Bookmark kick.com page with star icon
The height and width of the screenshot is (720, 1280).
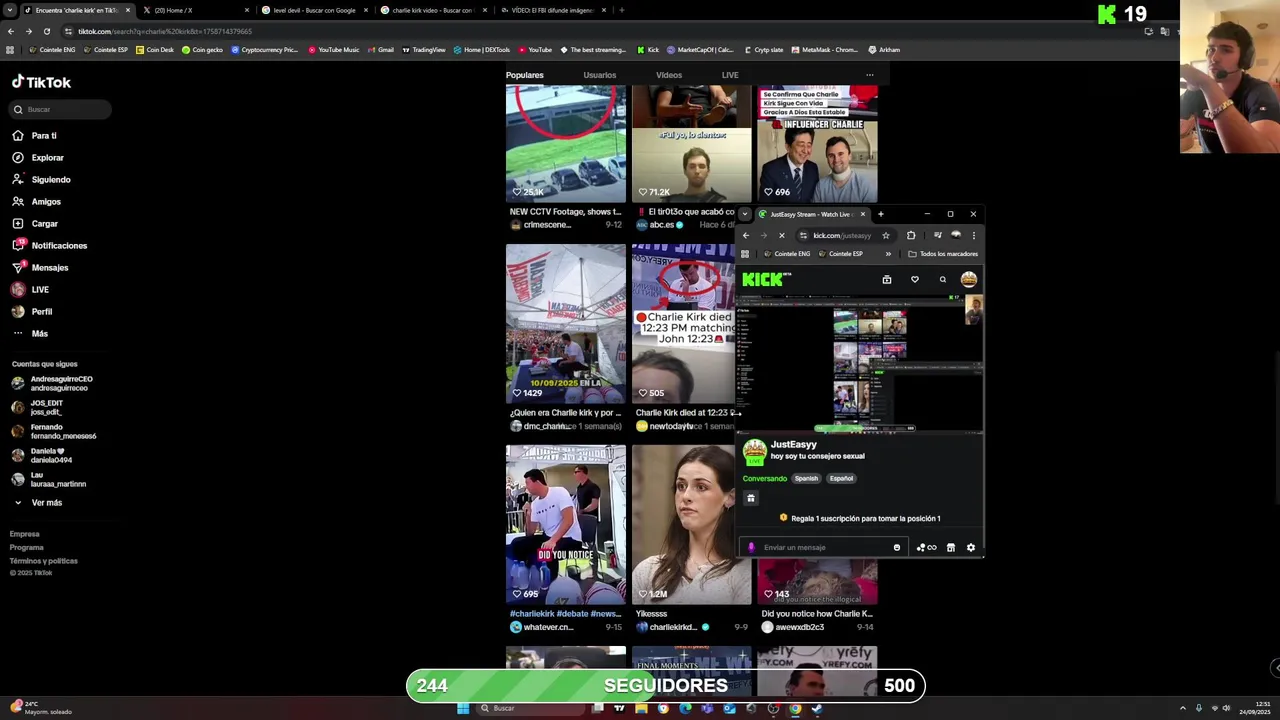pos(885,236)
